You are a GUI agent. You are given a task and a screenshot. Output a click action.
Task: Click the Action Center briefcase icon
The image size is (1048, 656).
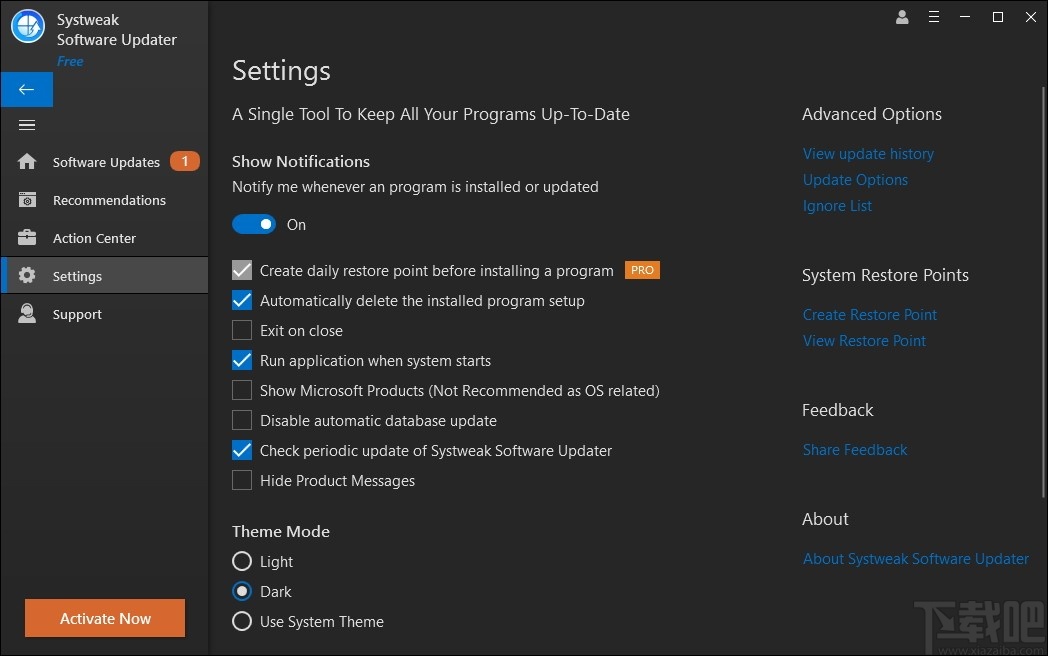(27, 238)
